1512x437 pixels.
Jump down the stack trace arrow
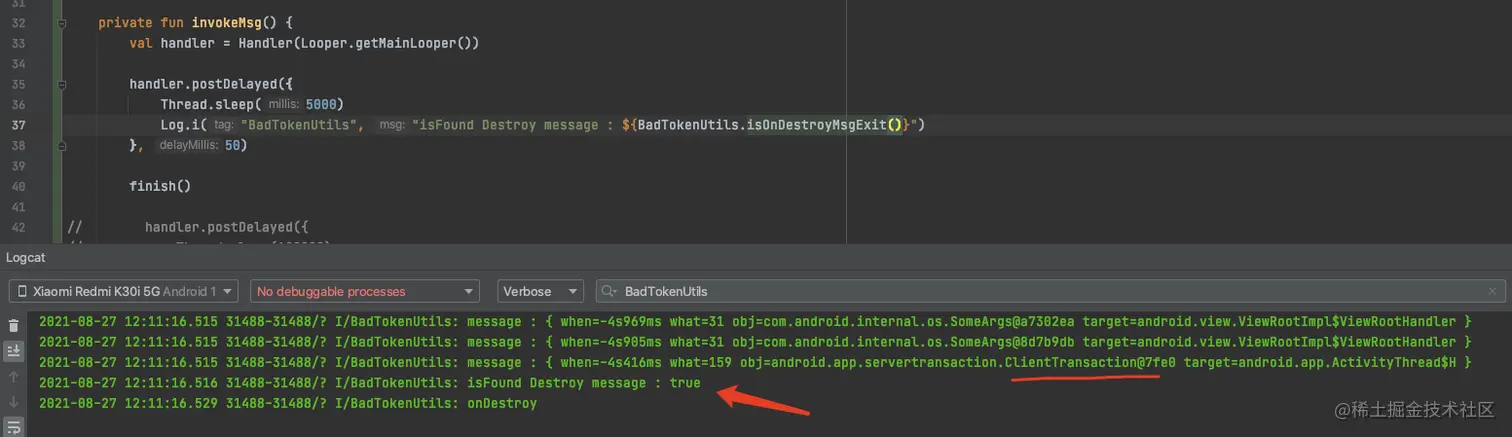click(x=13, y=401)
